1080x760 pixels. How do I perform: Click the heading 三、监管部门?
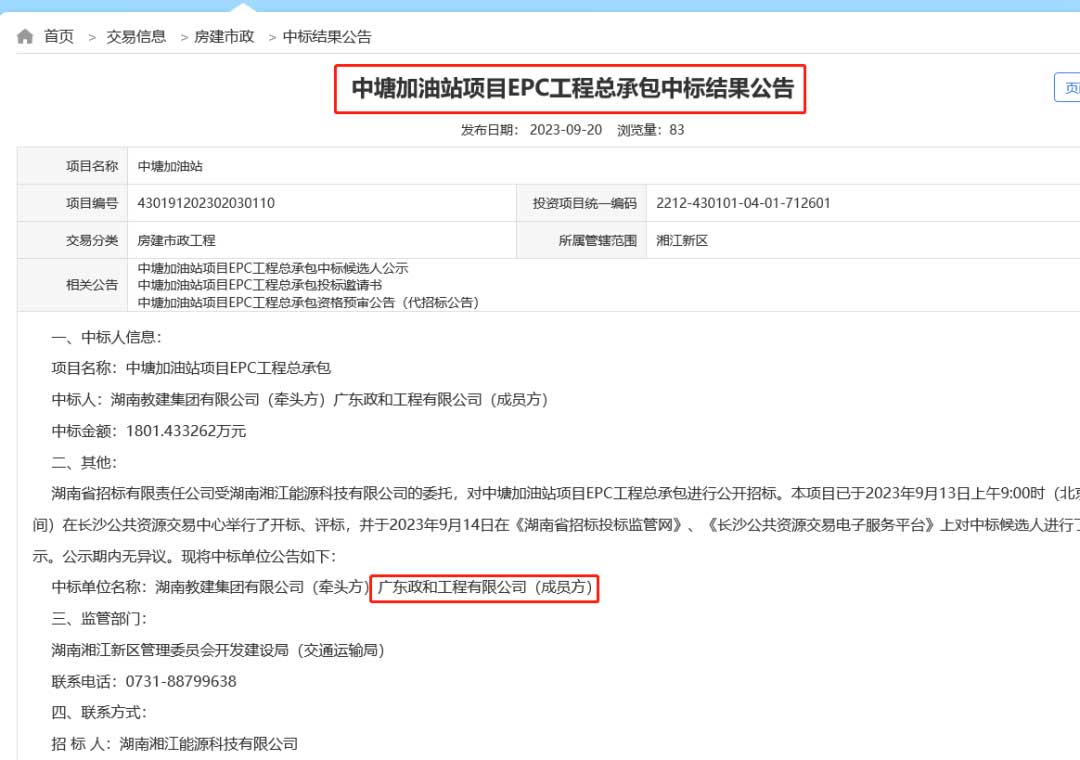[99, 618]
